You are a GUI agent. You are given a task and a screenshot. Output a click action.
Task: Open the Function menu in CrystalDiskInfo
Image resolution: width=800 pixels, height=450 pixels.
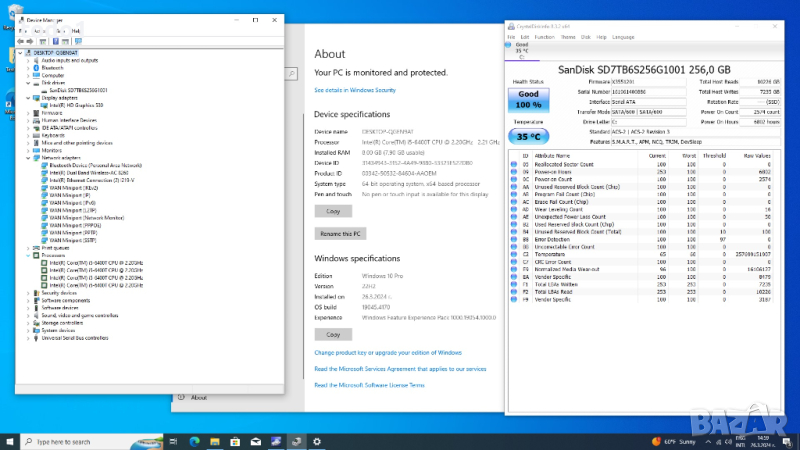click(545, 36)
